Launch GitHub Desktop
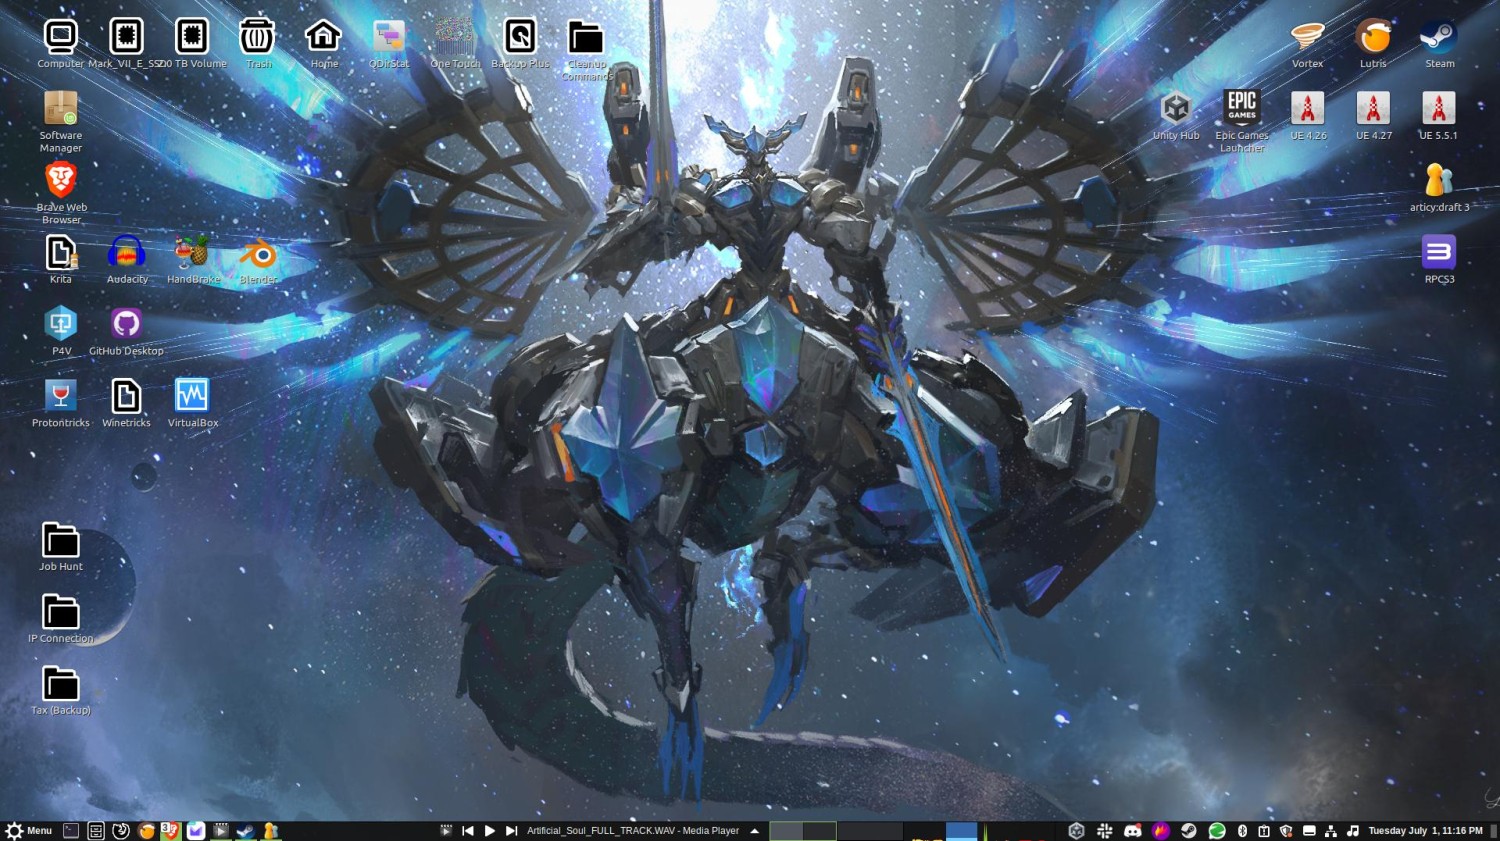The width and height of the screenshot is (1500, 841). pos(126,331)
